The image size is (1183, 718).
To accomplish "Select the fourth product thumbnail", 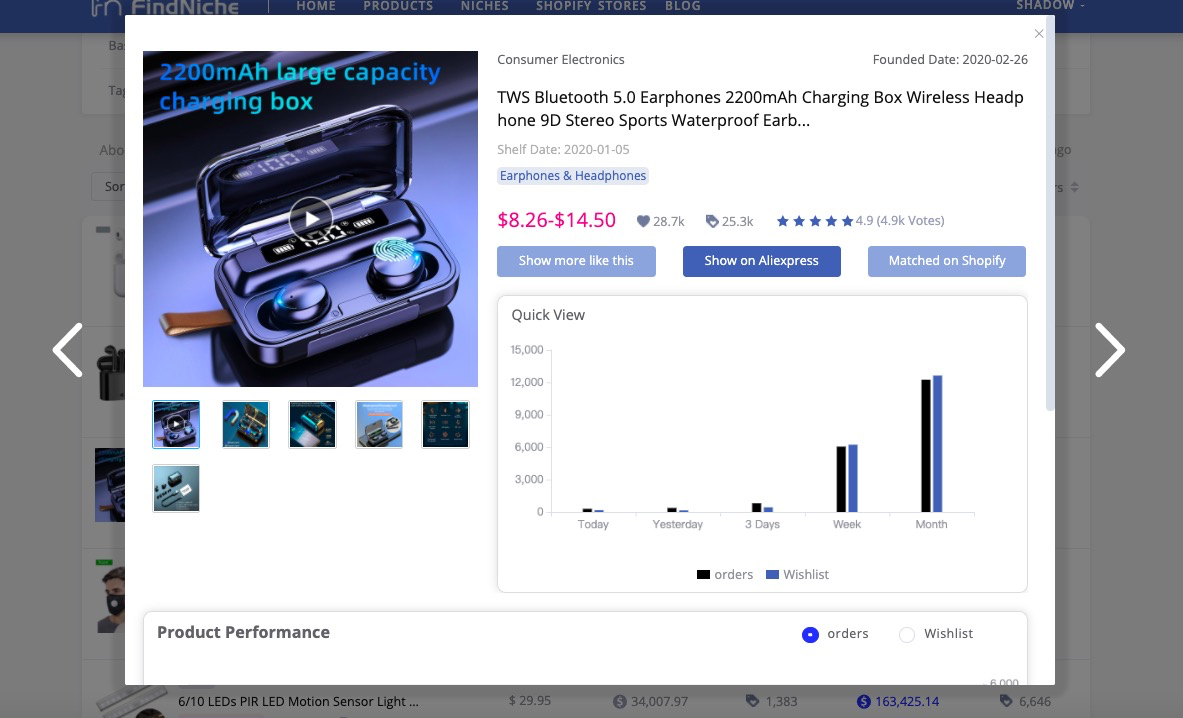I will point(379,425).
